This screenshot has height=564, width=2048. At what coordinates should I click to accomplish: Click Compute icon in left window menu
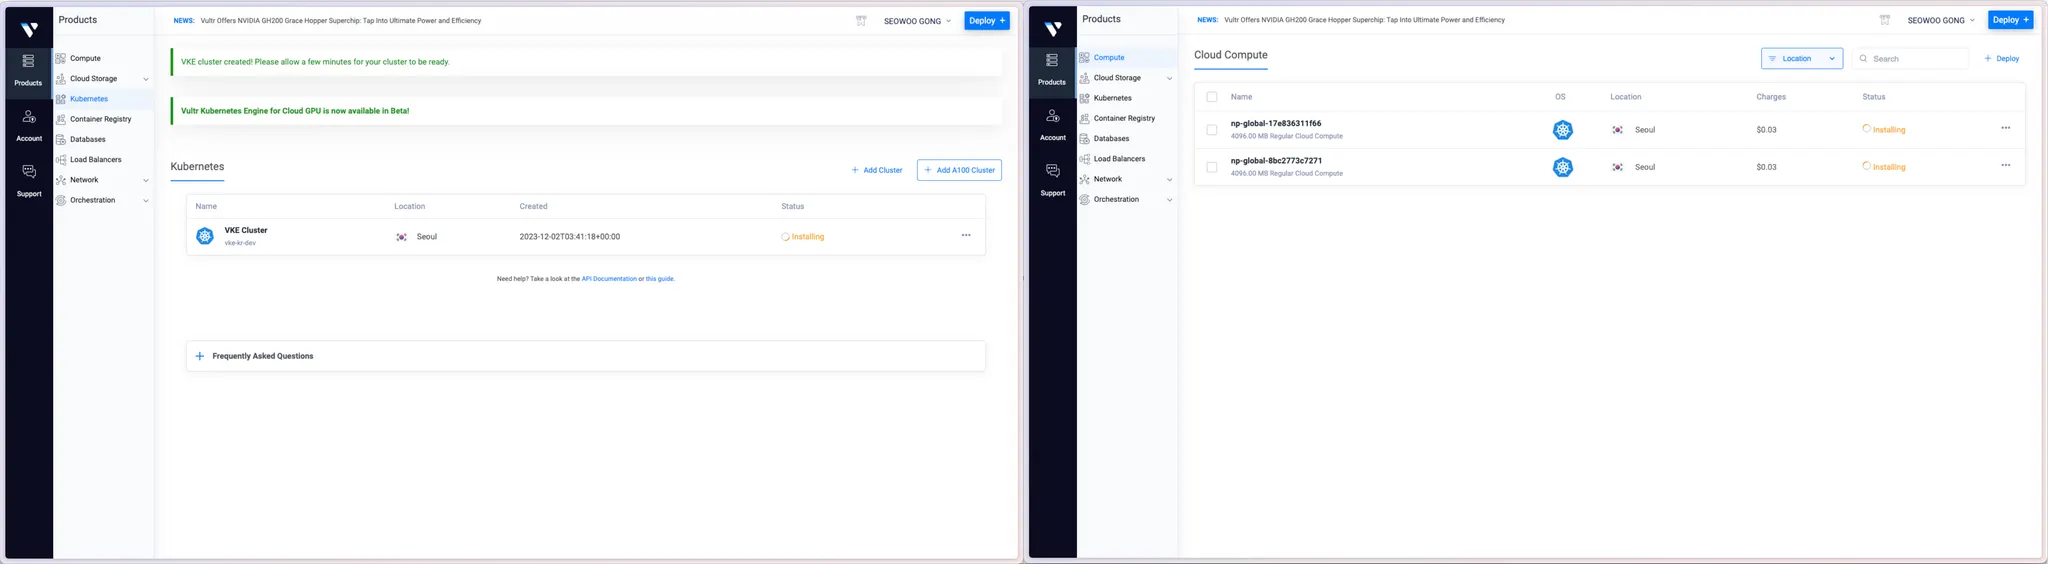click(x=61, y=58)
